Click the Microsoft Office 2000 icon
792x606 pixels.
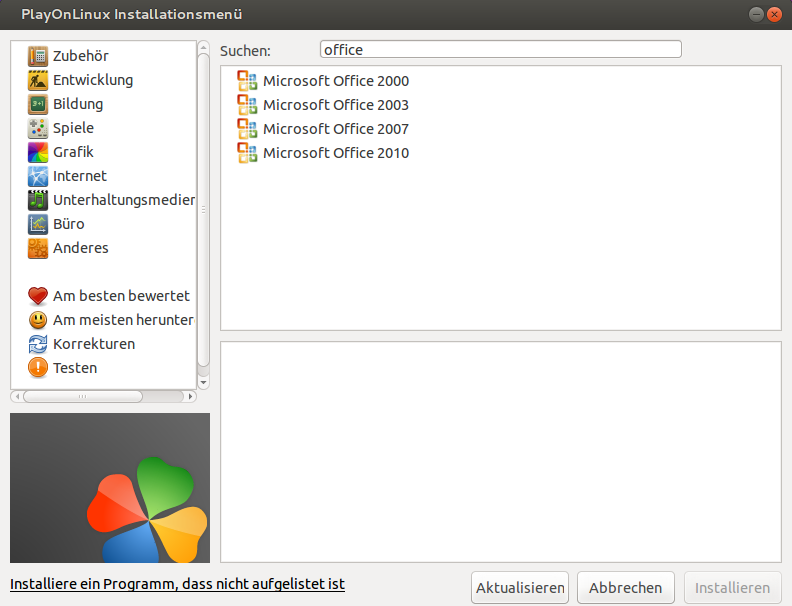[247, 81]
